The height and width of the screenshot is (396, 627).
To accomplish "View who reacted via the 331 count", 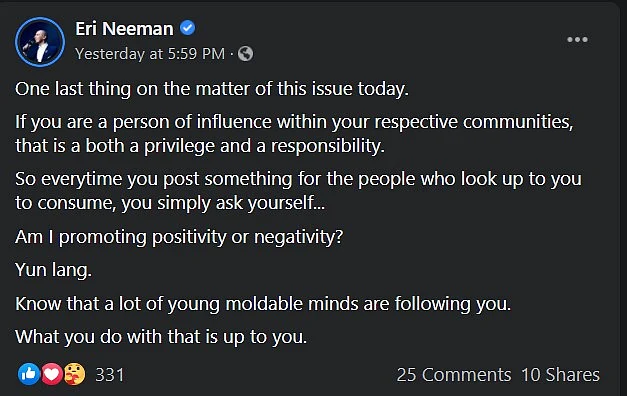I will (x=110, y=375).
